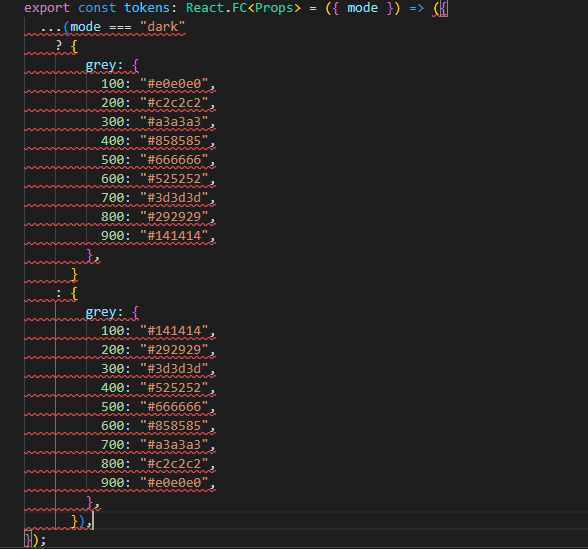Click the 100: "#141414" line
Viewport: 588px width, 549px height.
(158, 331)
